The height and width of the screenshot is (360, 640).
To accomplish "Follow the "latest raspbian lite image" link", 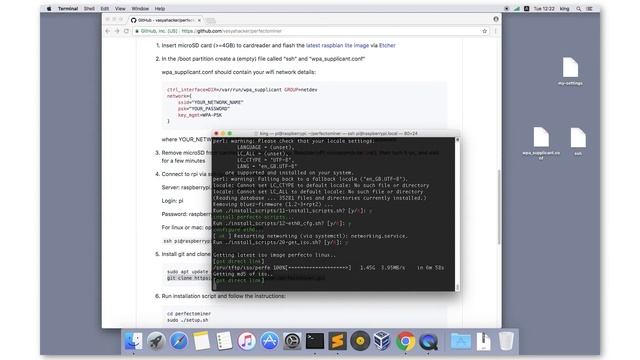I will 337,45.
